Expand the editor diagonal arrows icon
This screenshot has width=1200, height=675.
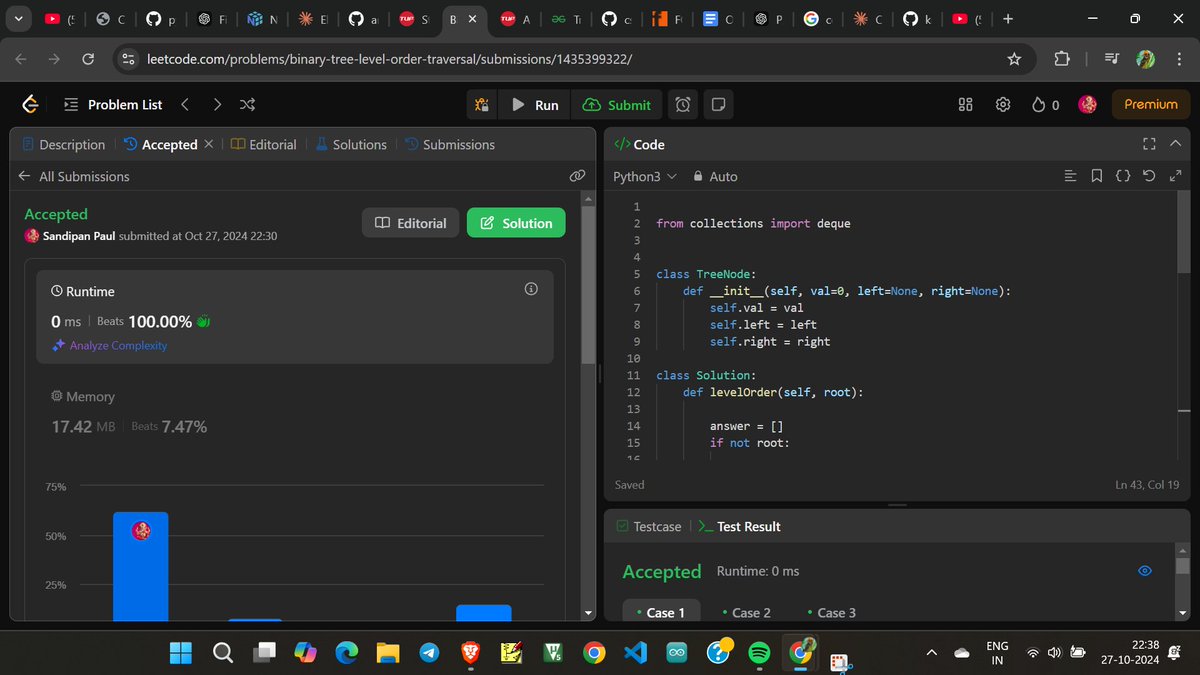(x=1175, y=176)
